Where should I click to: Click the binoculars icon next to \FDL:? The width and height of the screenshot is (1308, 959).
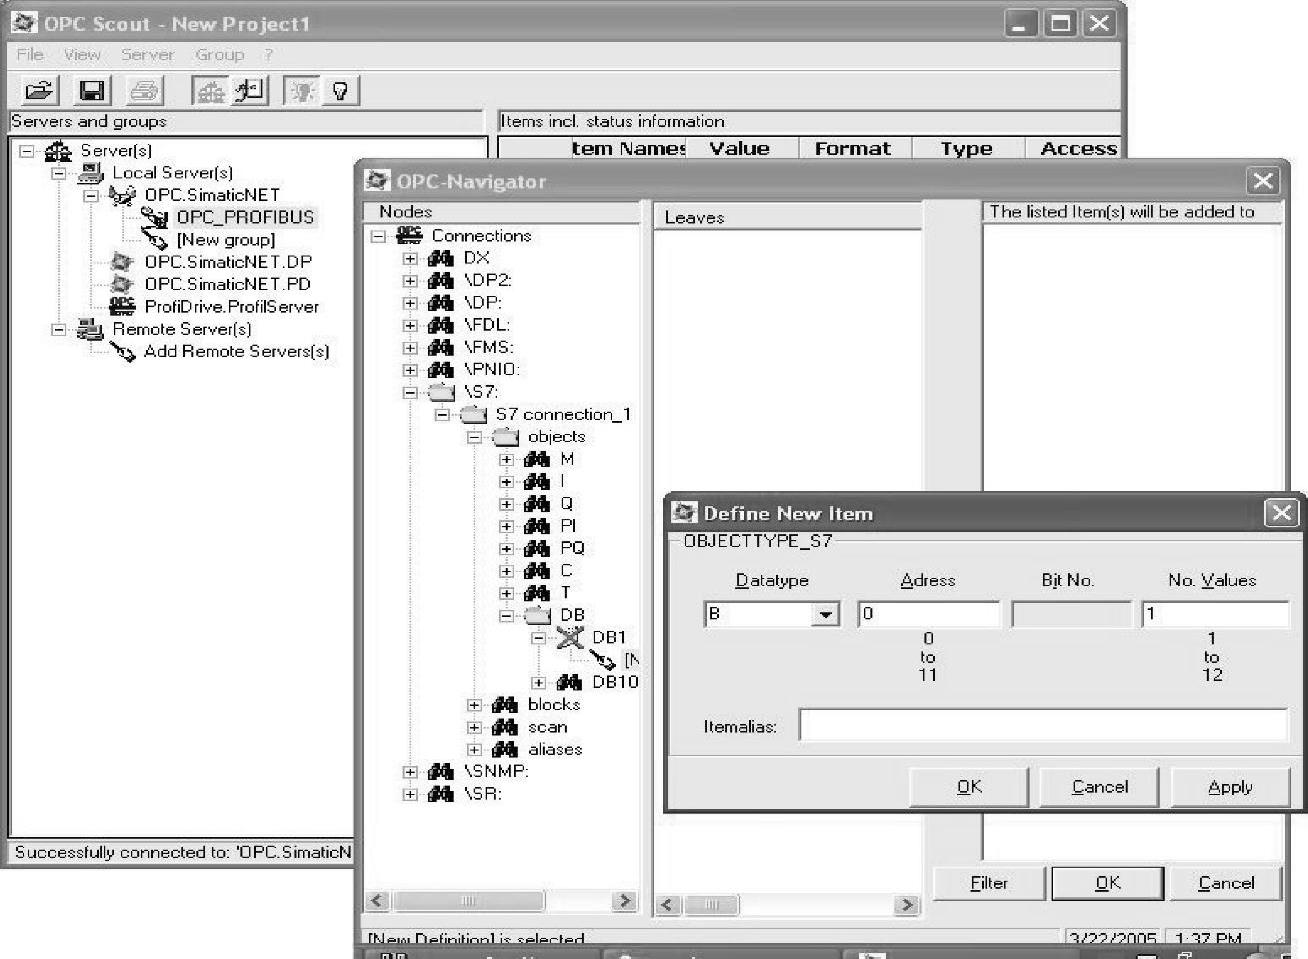tap(441, 325)
